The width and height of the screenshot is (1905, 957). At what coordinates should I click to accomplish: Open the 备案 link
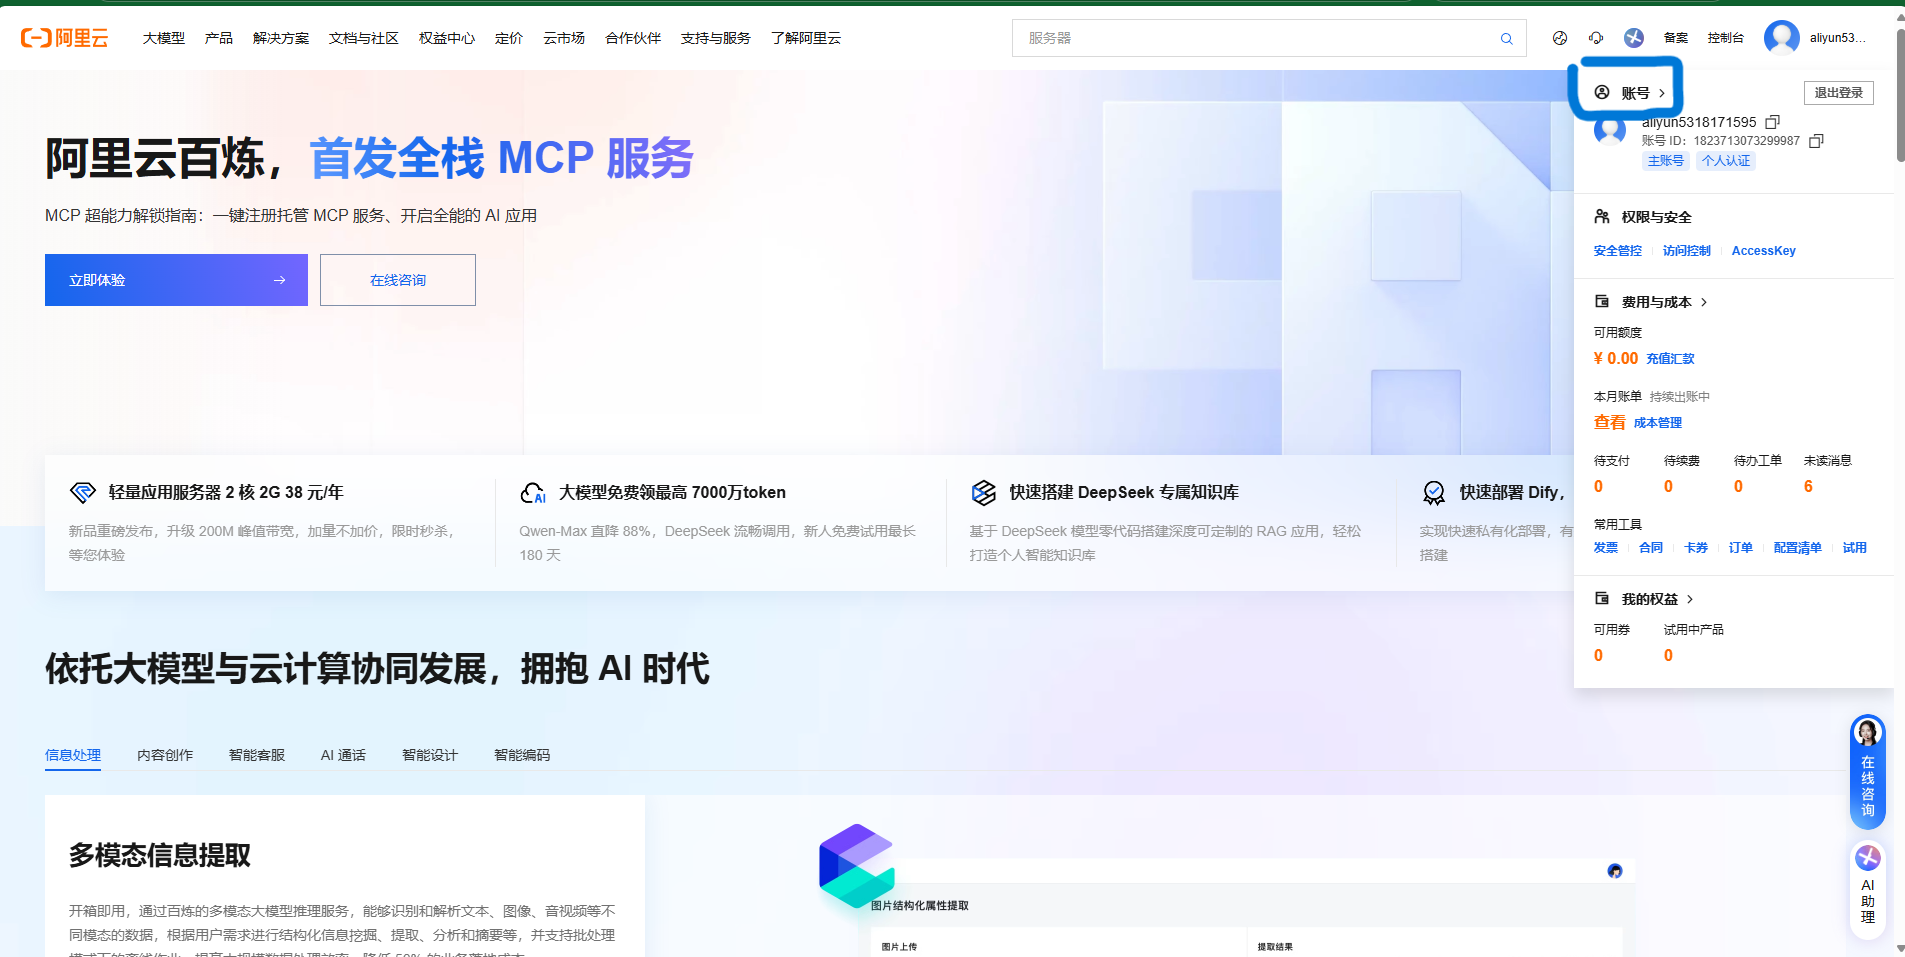(1676, 38)
